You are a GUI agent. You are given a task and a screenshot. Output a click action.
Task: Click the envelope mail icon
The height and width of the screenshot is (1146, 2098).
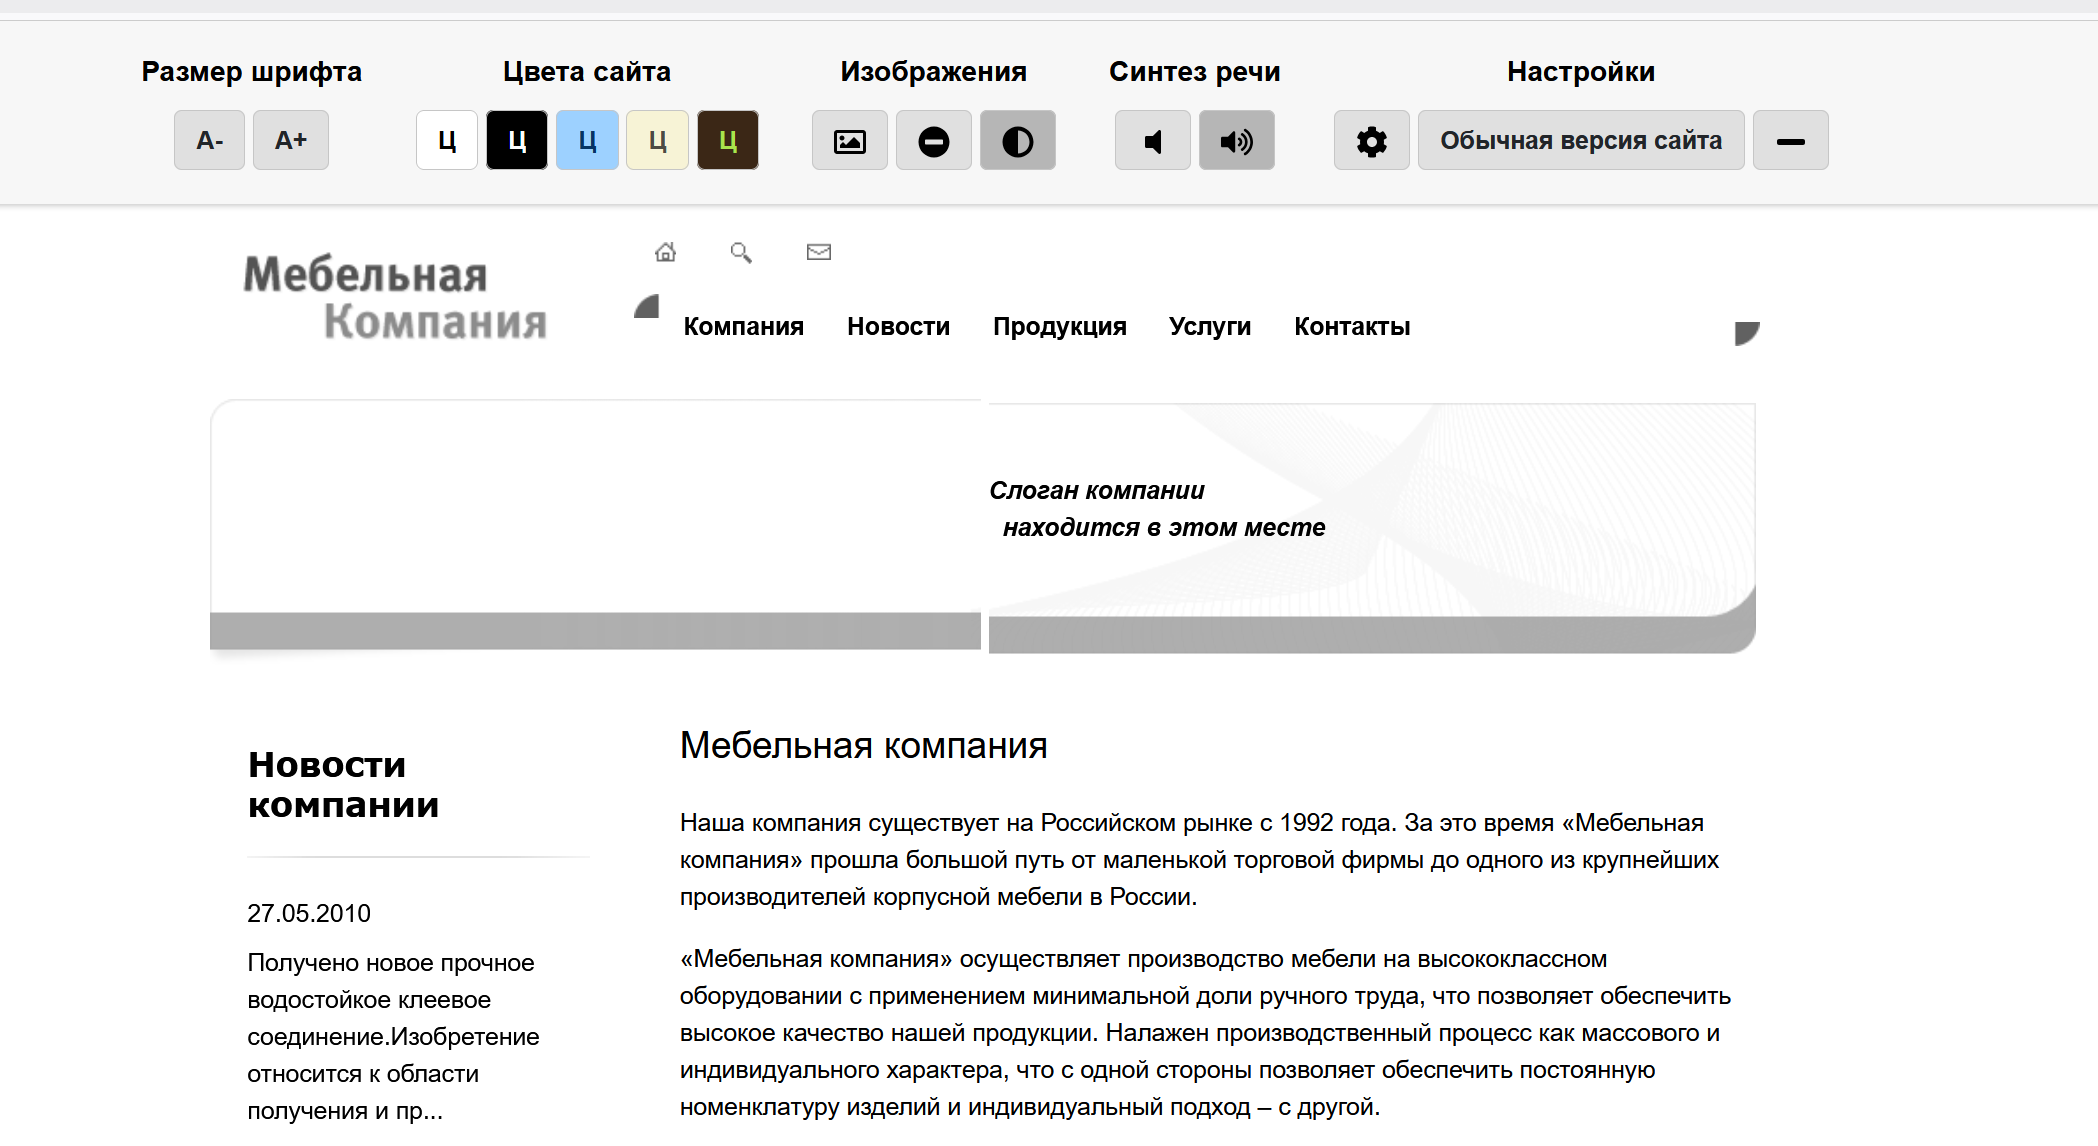coord(819,252)
